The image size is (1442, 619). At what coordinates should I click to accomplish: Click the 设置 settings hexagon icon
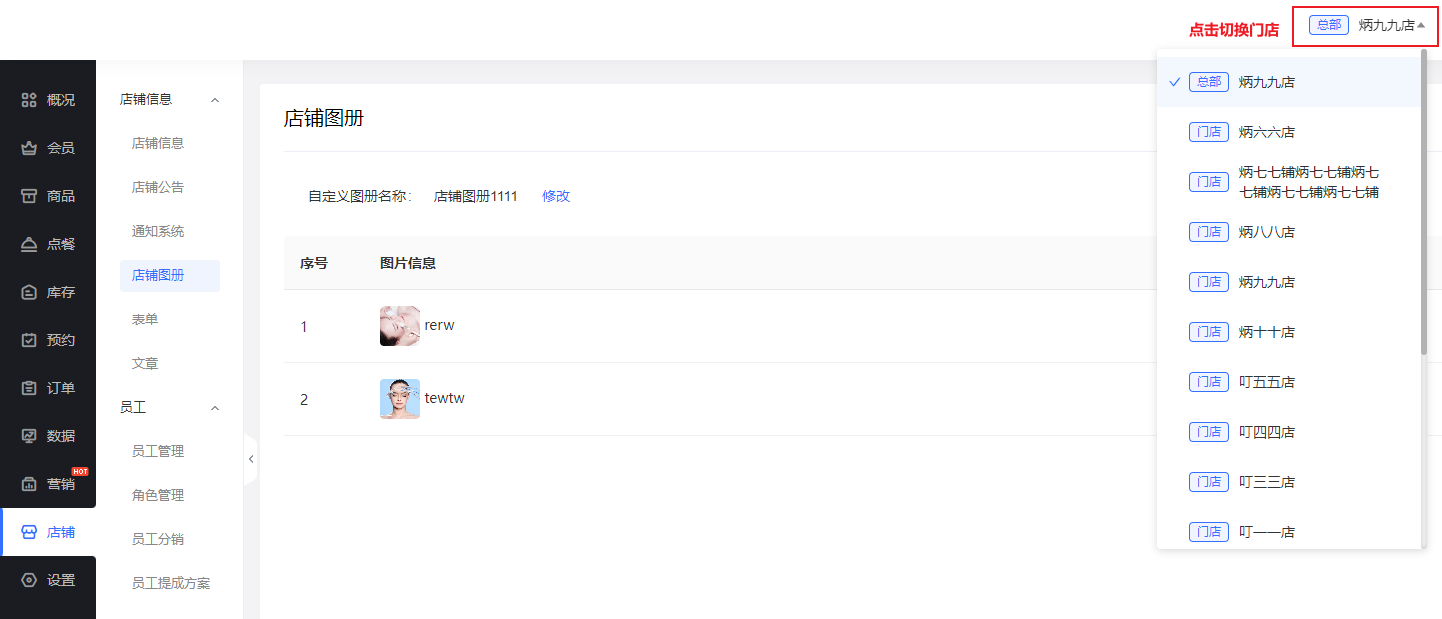(29, 580)
